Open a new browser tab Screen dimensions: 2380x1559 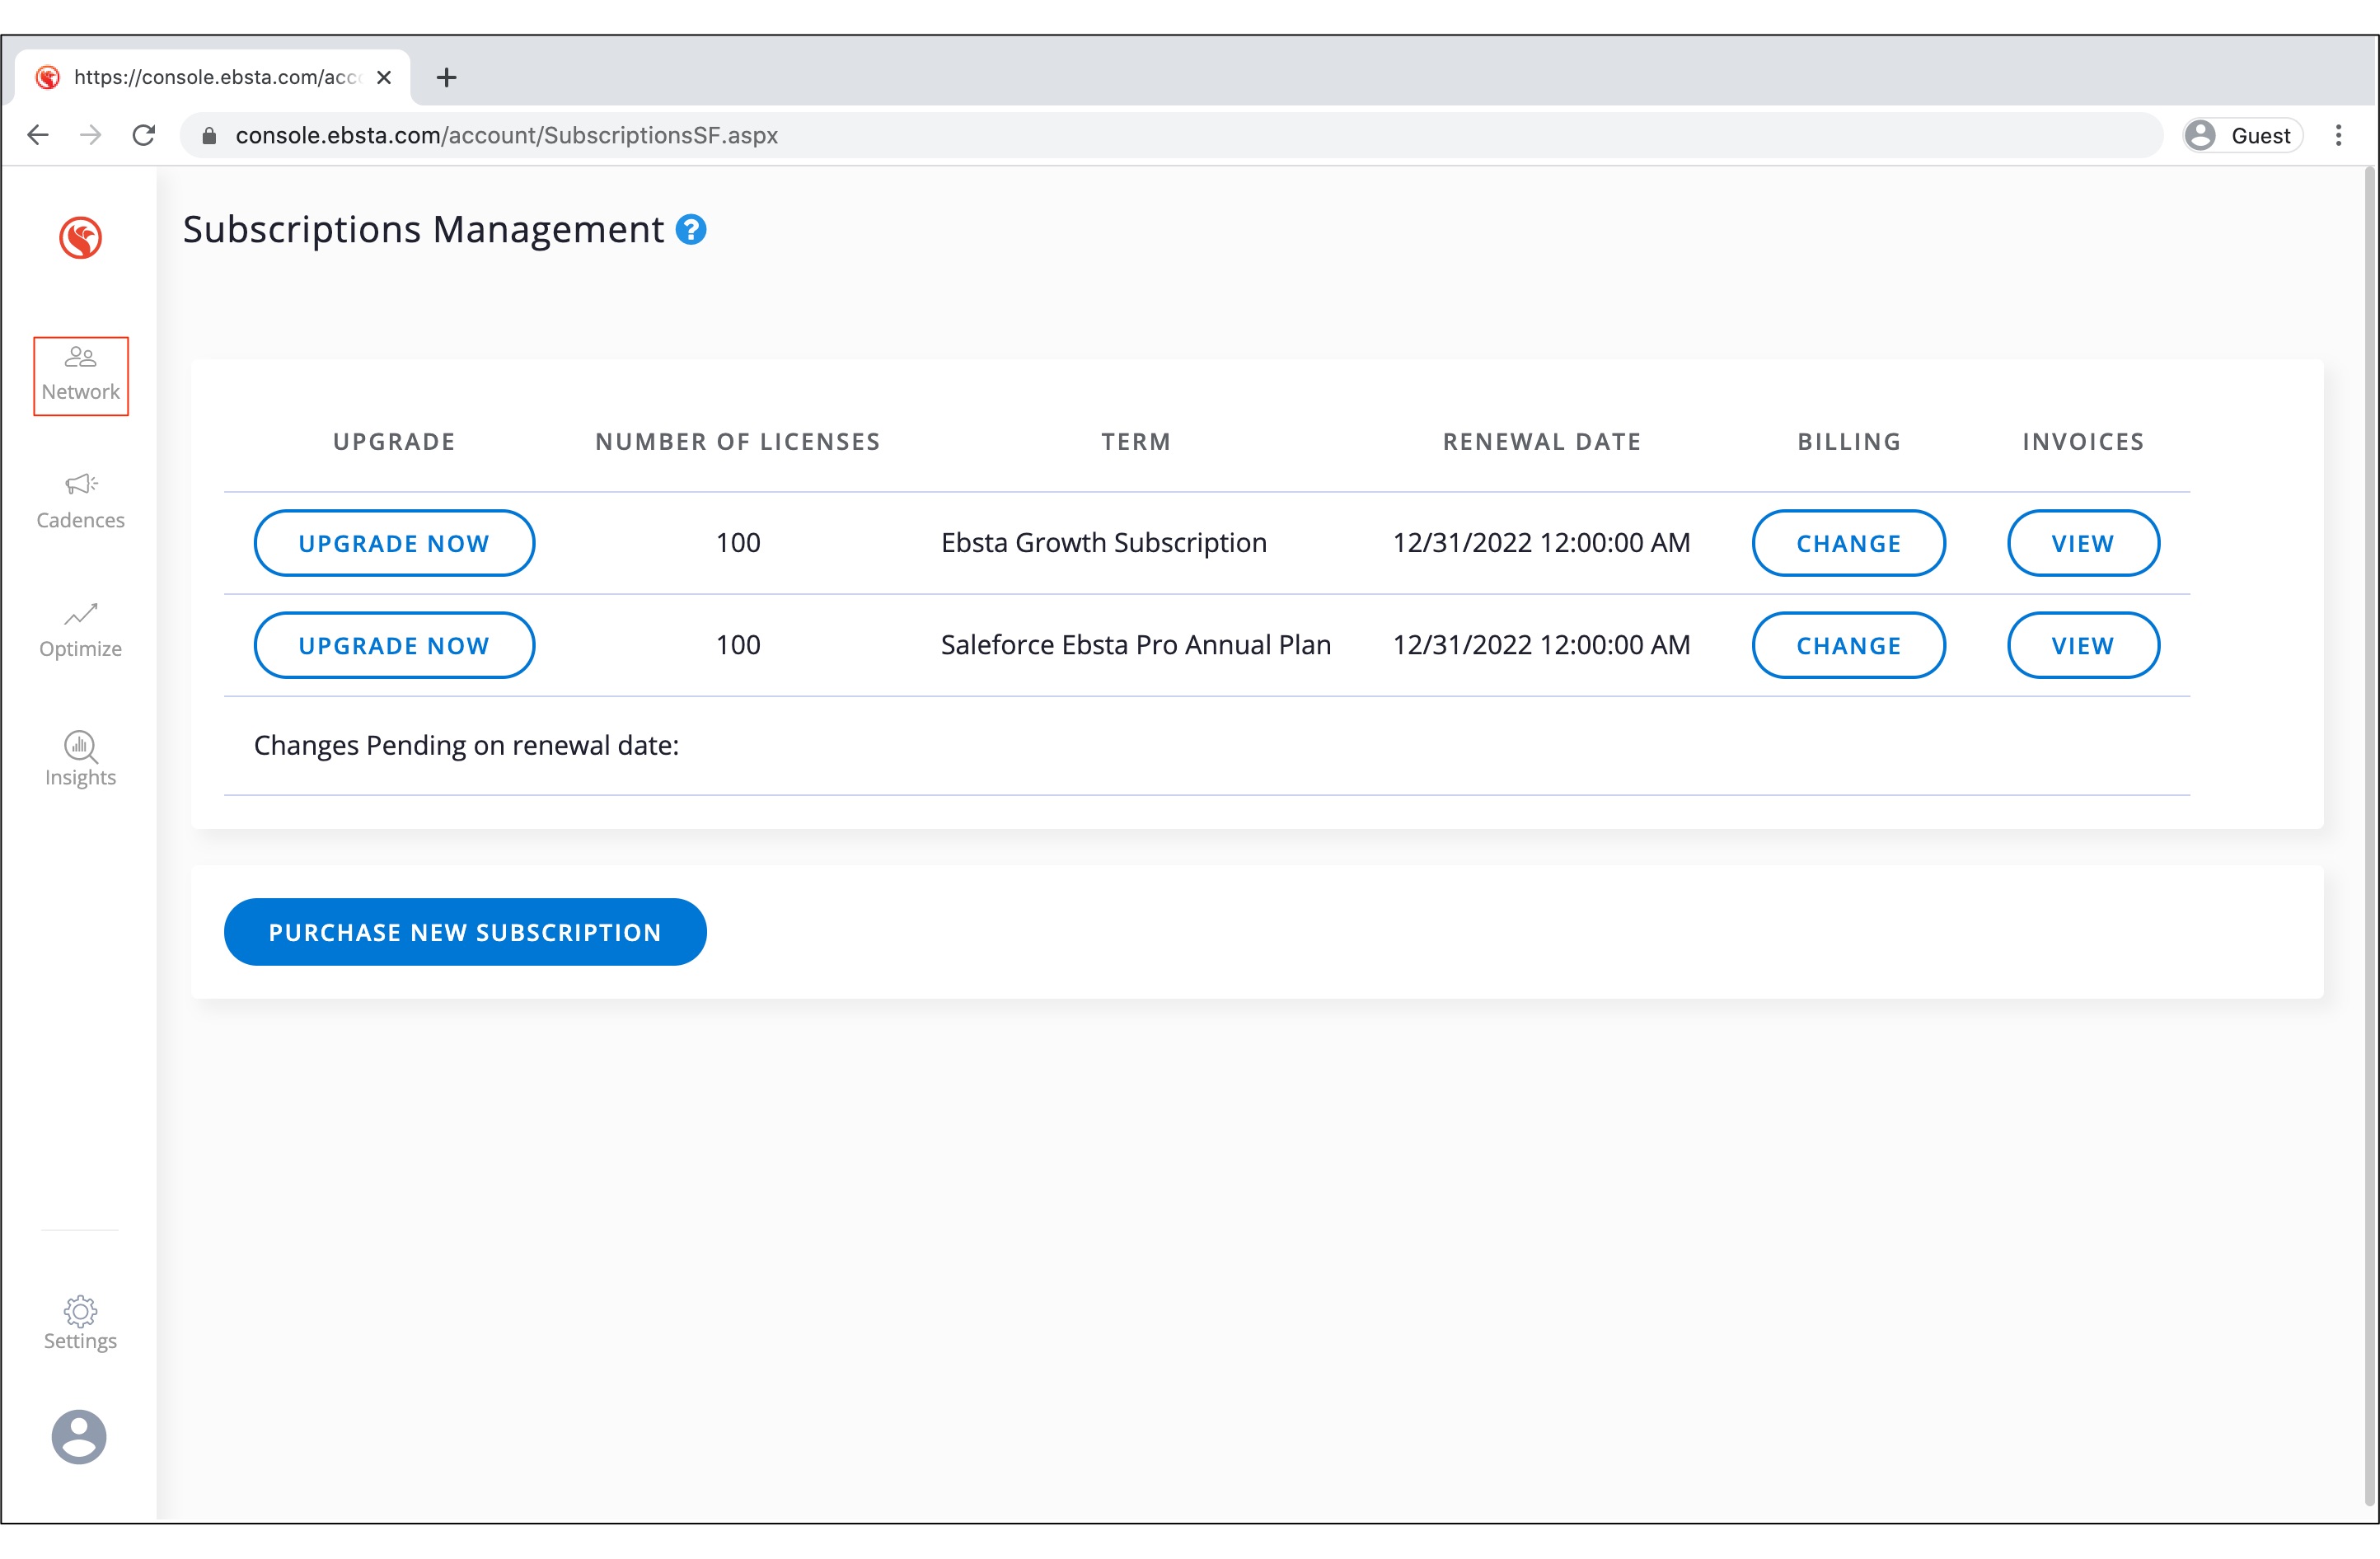(x=447, y=77)
